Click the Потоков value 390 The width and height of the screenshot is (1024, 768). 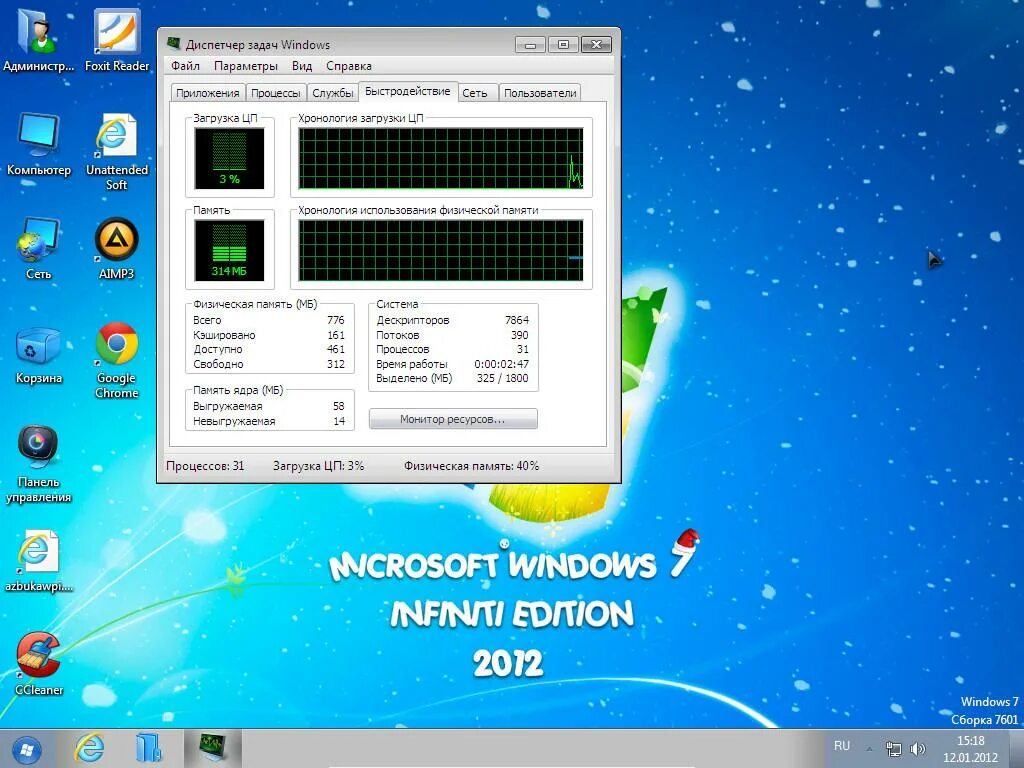tap(520, 335)
